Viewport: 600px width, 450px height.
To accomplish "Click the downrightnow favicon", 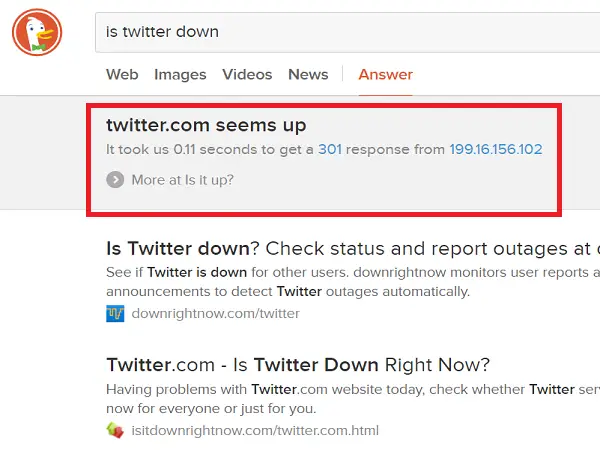I will (x=115, y=313).
